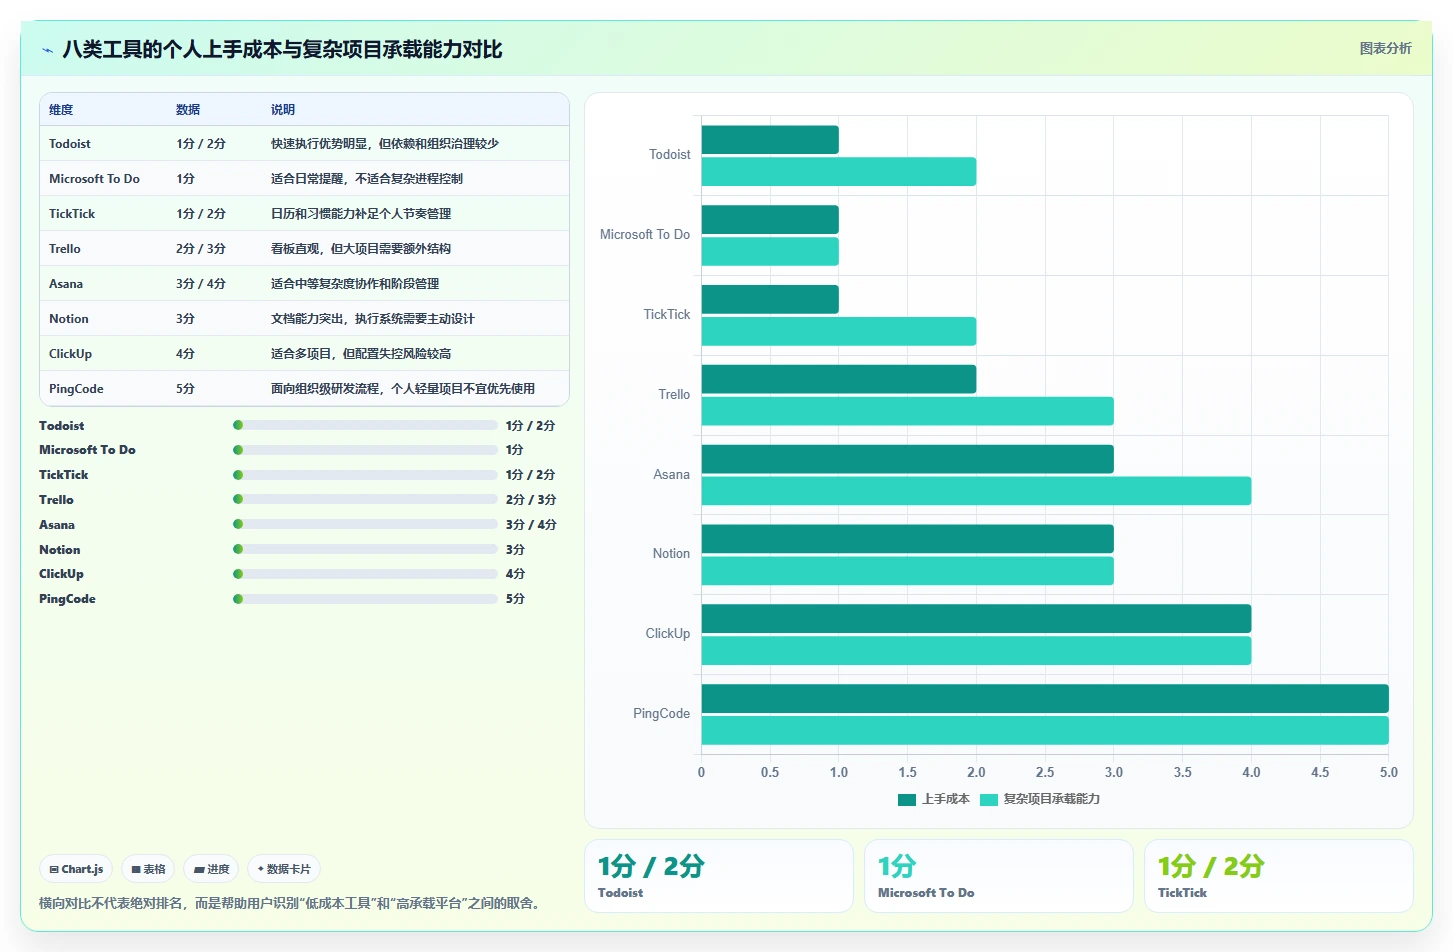Click the Chart.js chip
The image size is (1453, 952).
click(x=76, y=869)
